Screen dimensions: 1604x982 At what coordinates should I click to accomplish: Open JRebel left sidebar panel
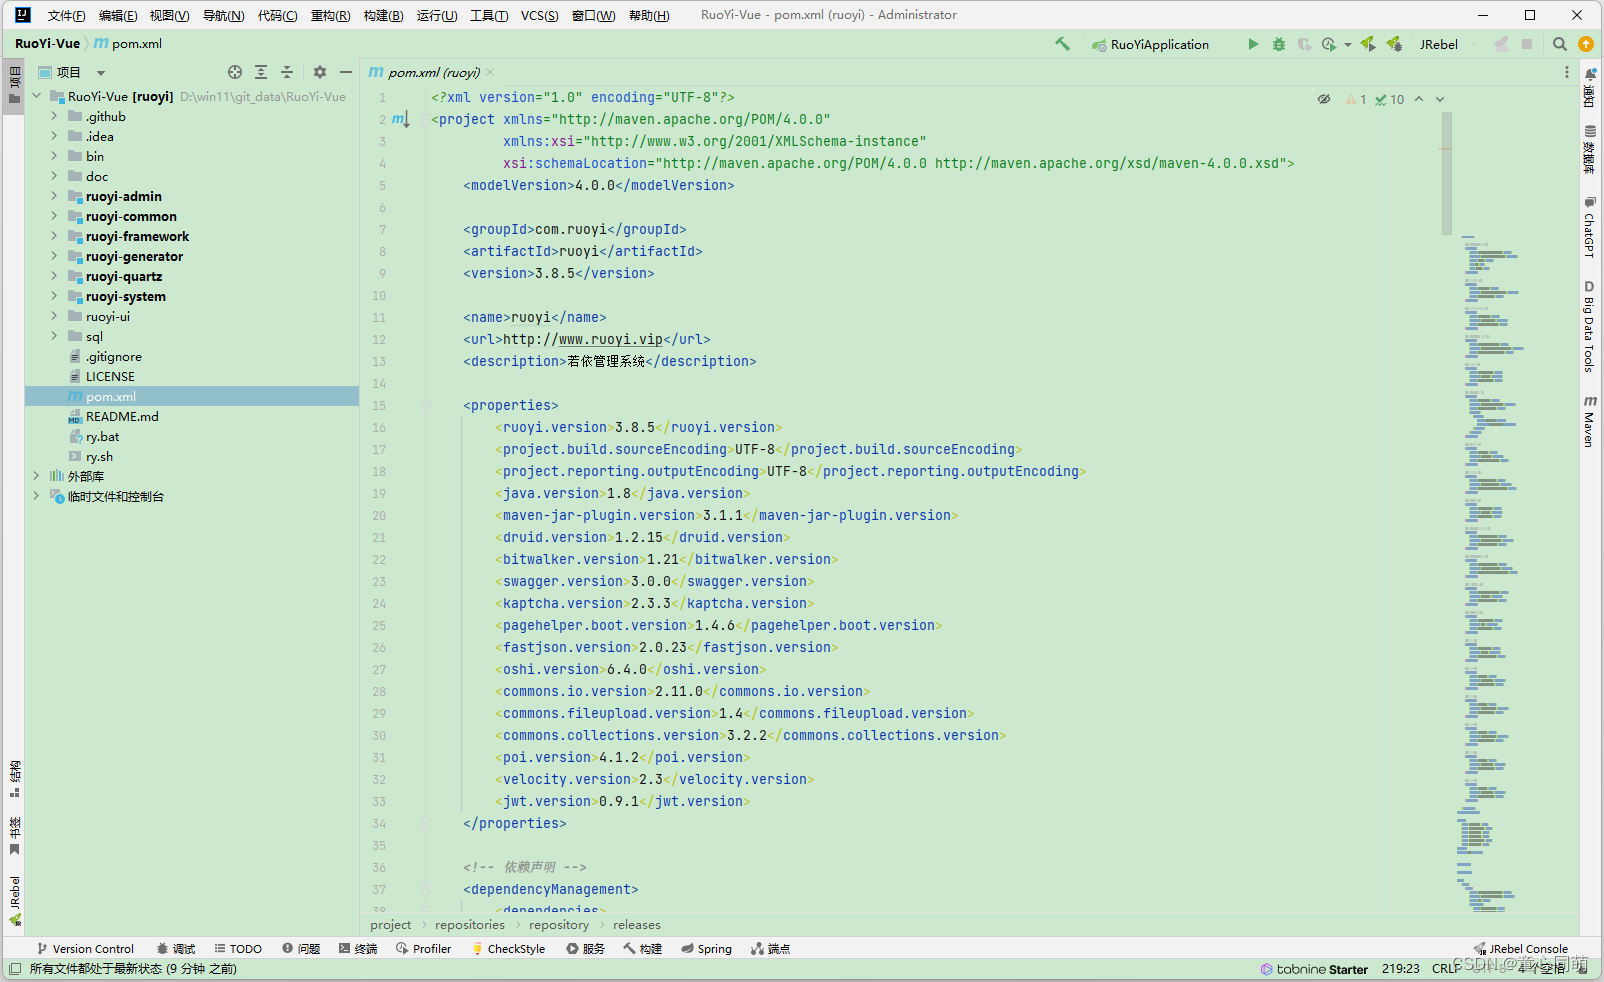click(14, 901)
